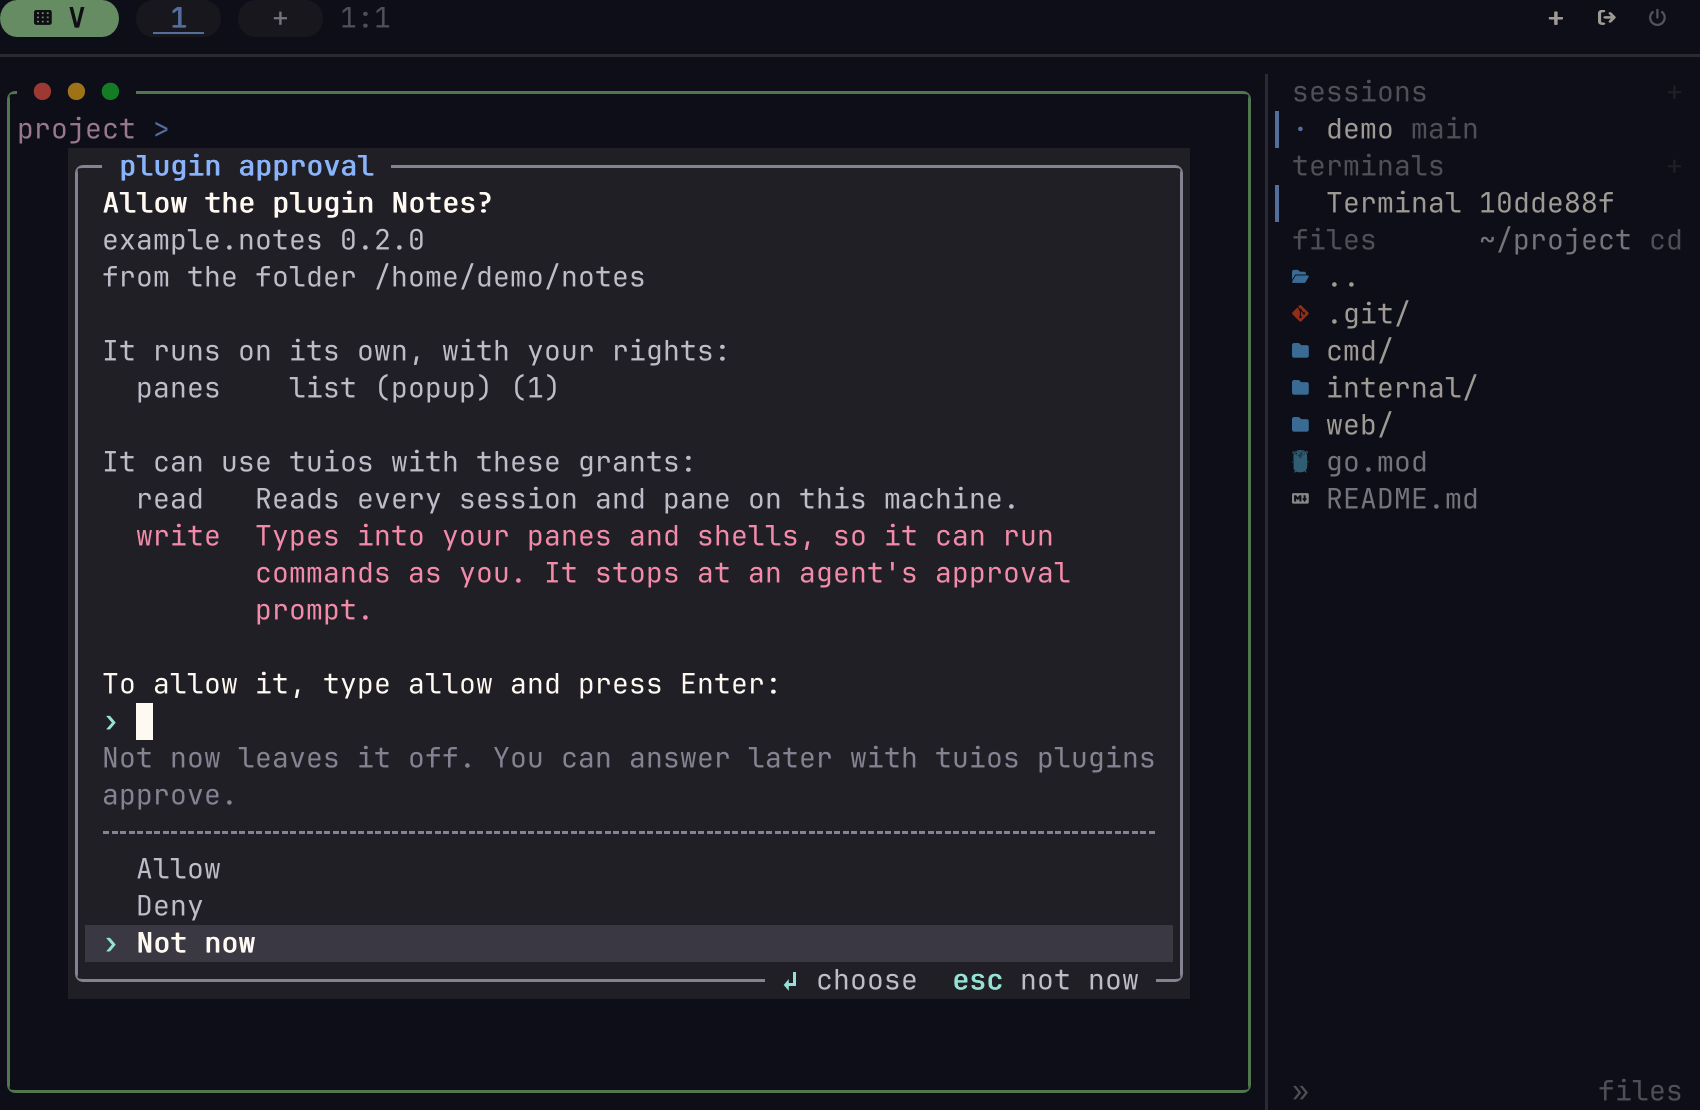
Task: Open the internal/ folder
Action: (x=1487, y=388)
